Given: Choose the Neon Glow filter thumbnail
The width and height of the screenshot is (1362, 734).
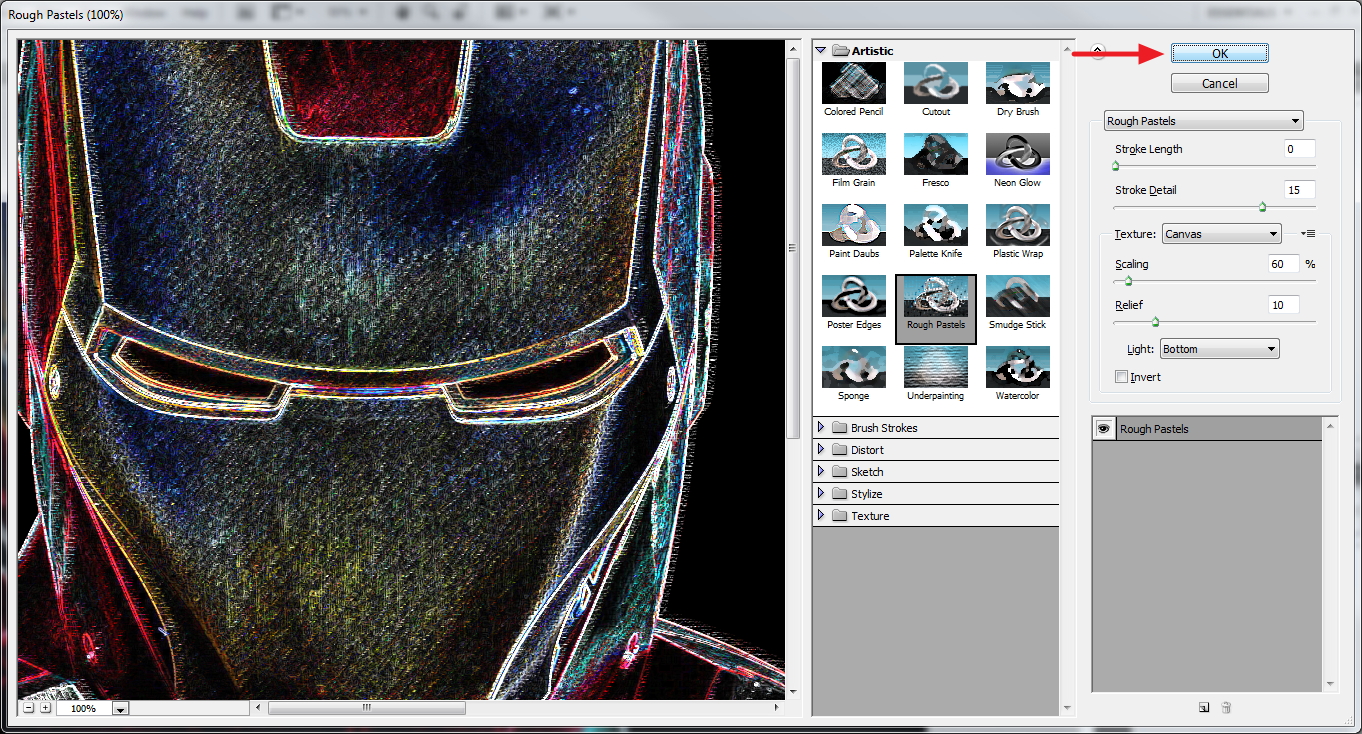Looking at the screenshot, I should 1018,154.
